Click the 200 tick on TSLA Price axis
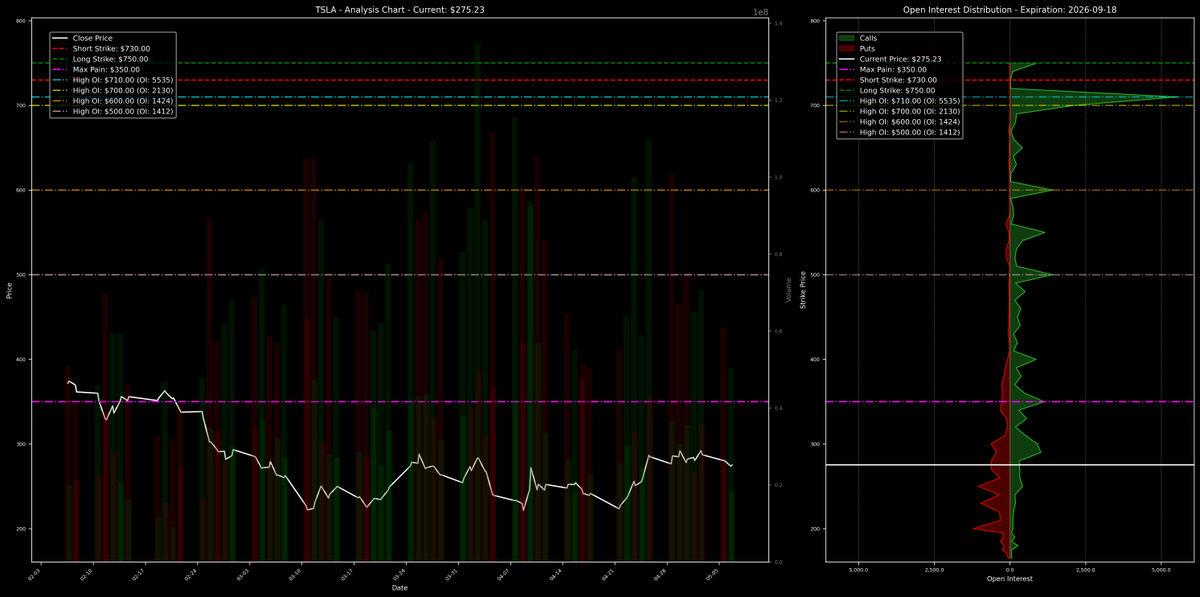The width and height of the screenshot is (1200, 597). [x=22, y=528]
